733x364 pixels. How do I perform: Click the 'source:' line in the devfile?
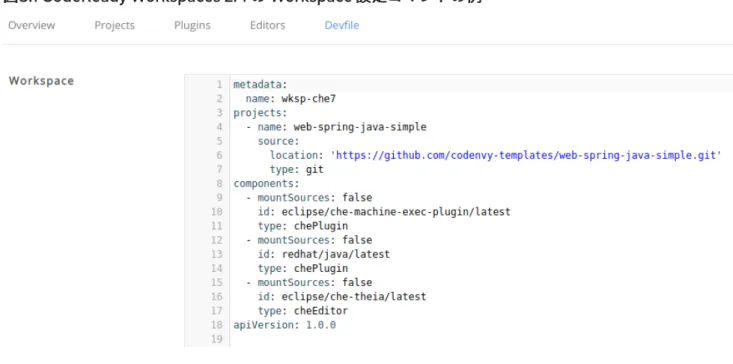[278, 141]
